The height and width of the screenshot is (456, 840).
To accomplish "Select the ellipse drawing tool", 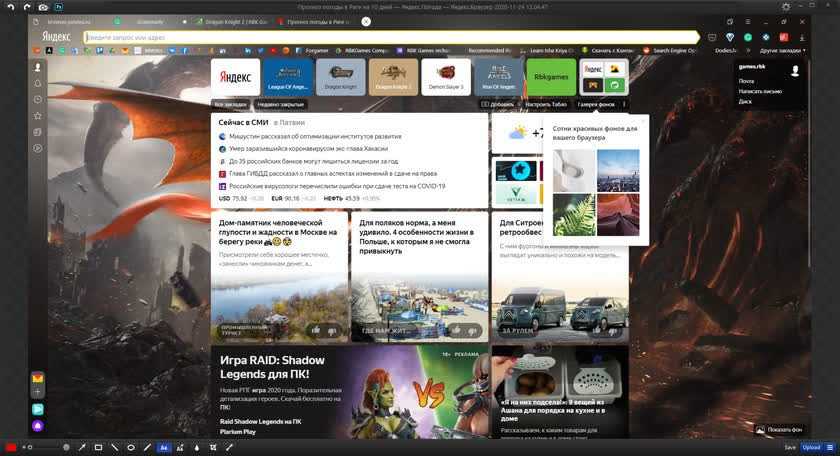I will pyautogui.click(x=131, y=447).
